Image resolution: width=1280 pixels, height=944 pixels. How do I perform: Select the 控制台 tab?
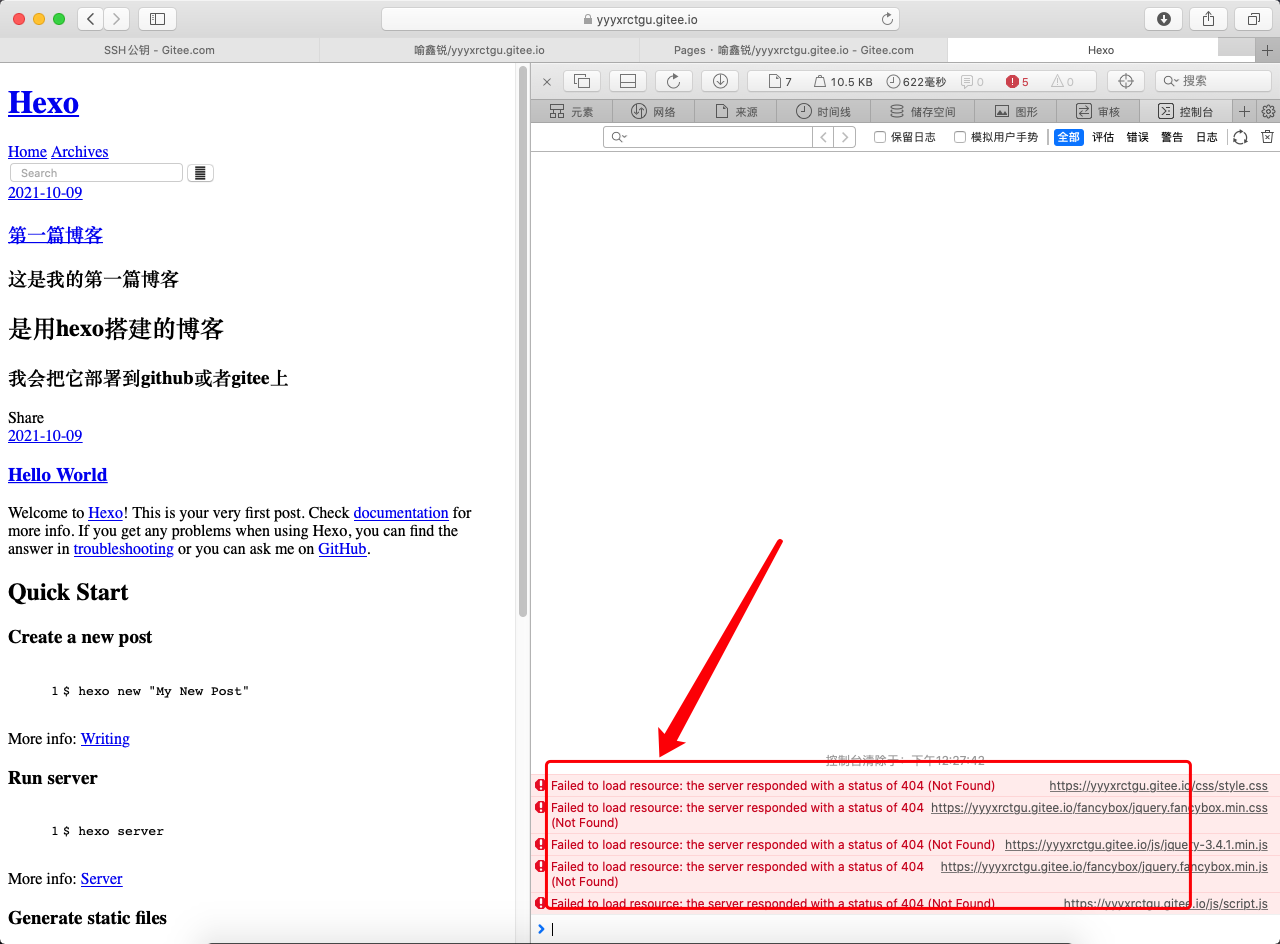(1185, 112)
